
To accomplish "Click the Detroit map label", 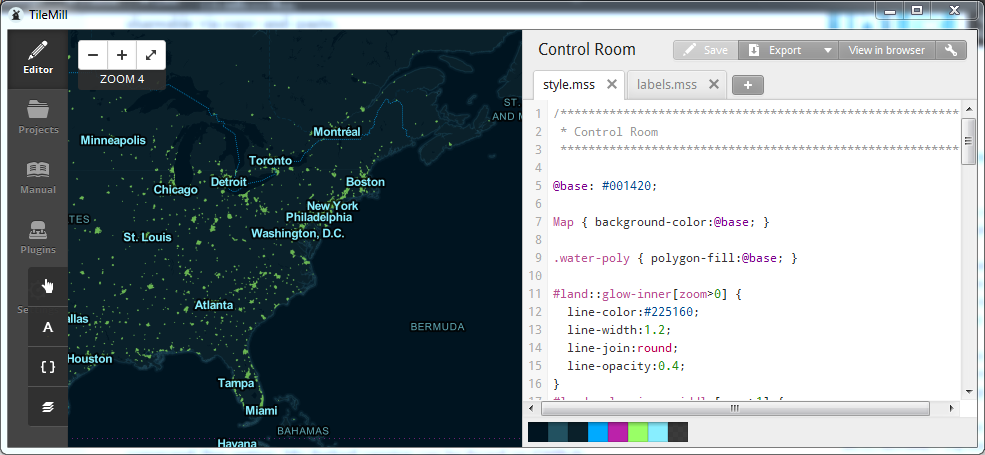I will 229,182.
